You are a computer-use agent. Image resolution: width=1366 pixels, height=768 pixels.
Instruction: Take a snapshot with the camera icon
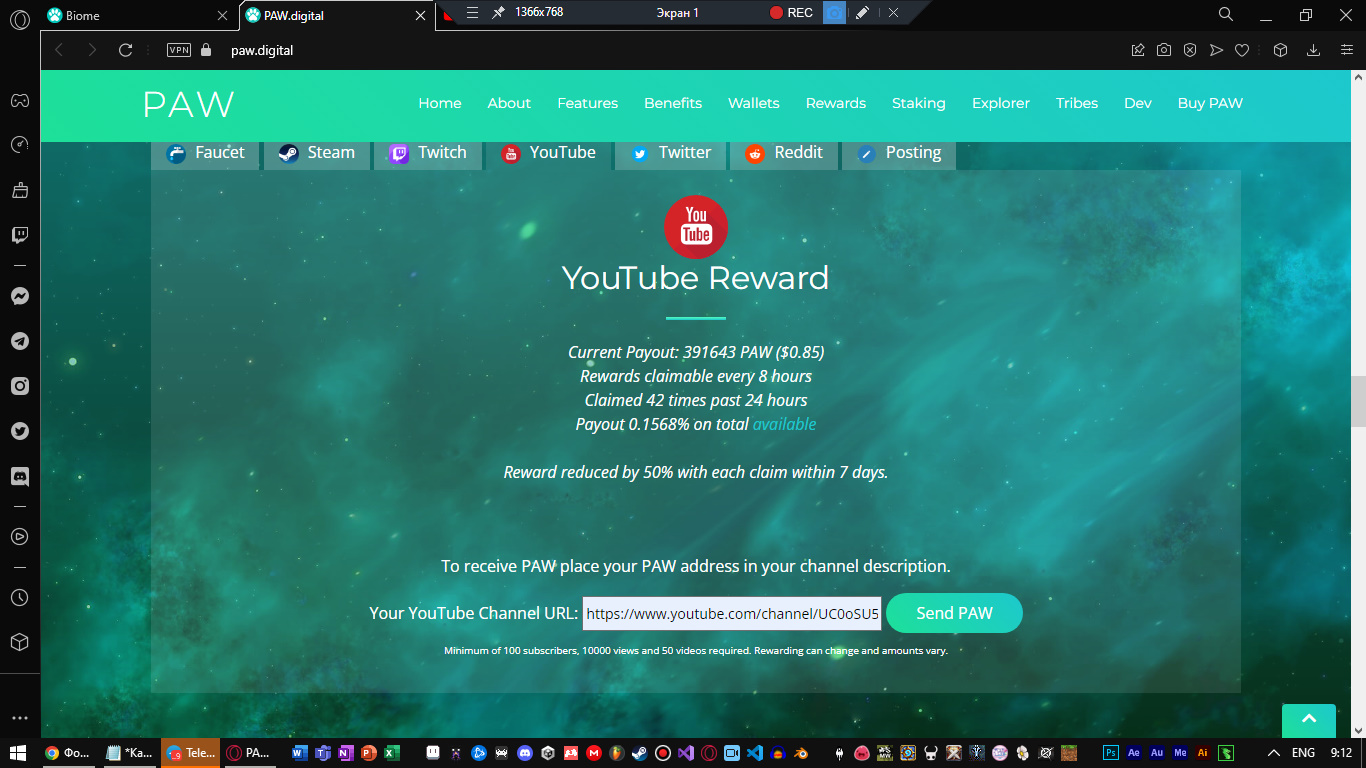click(x=1164, y=50)
